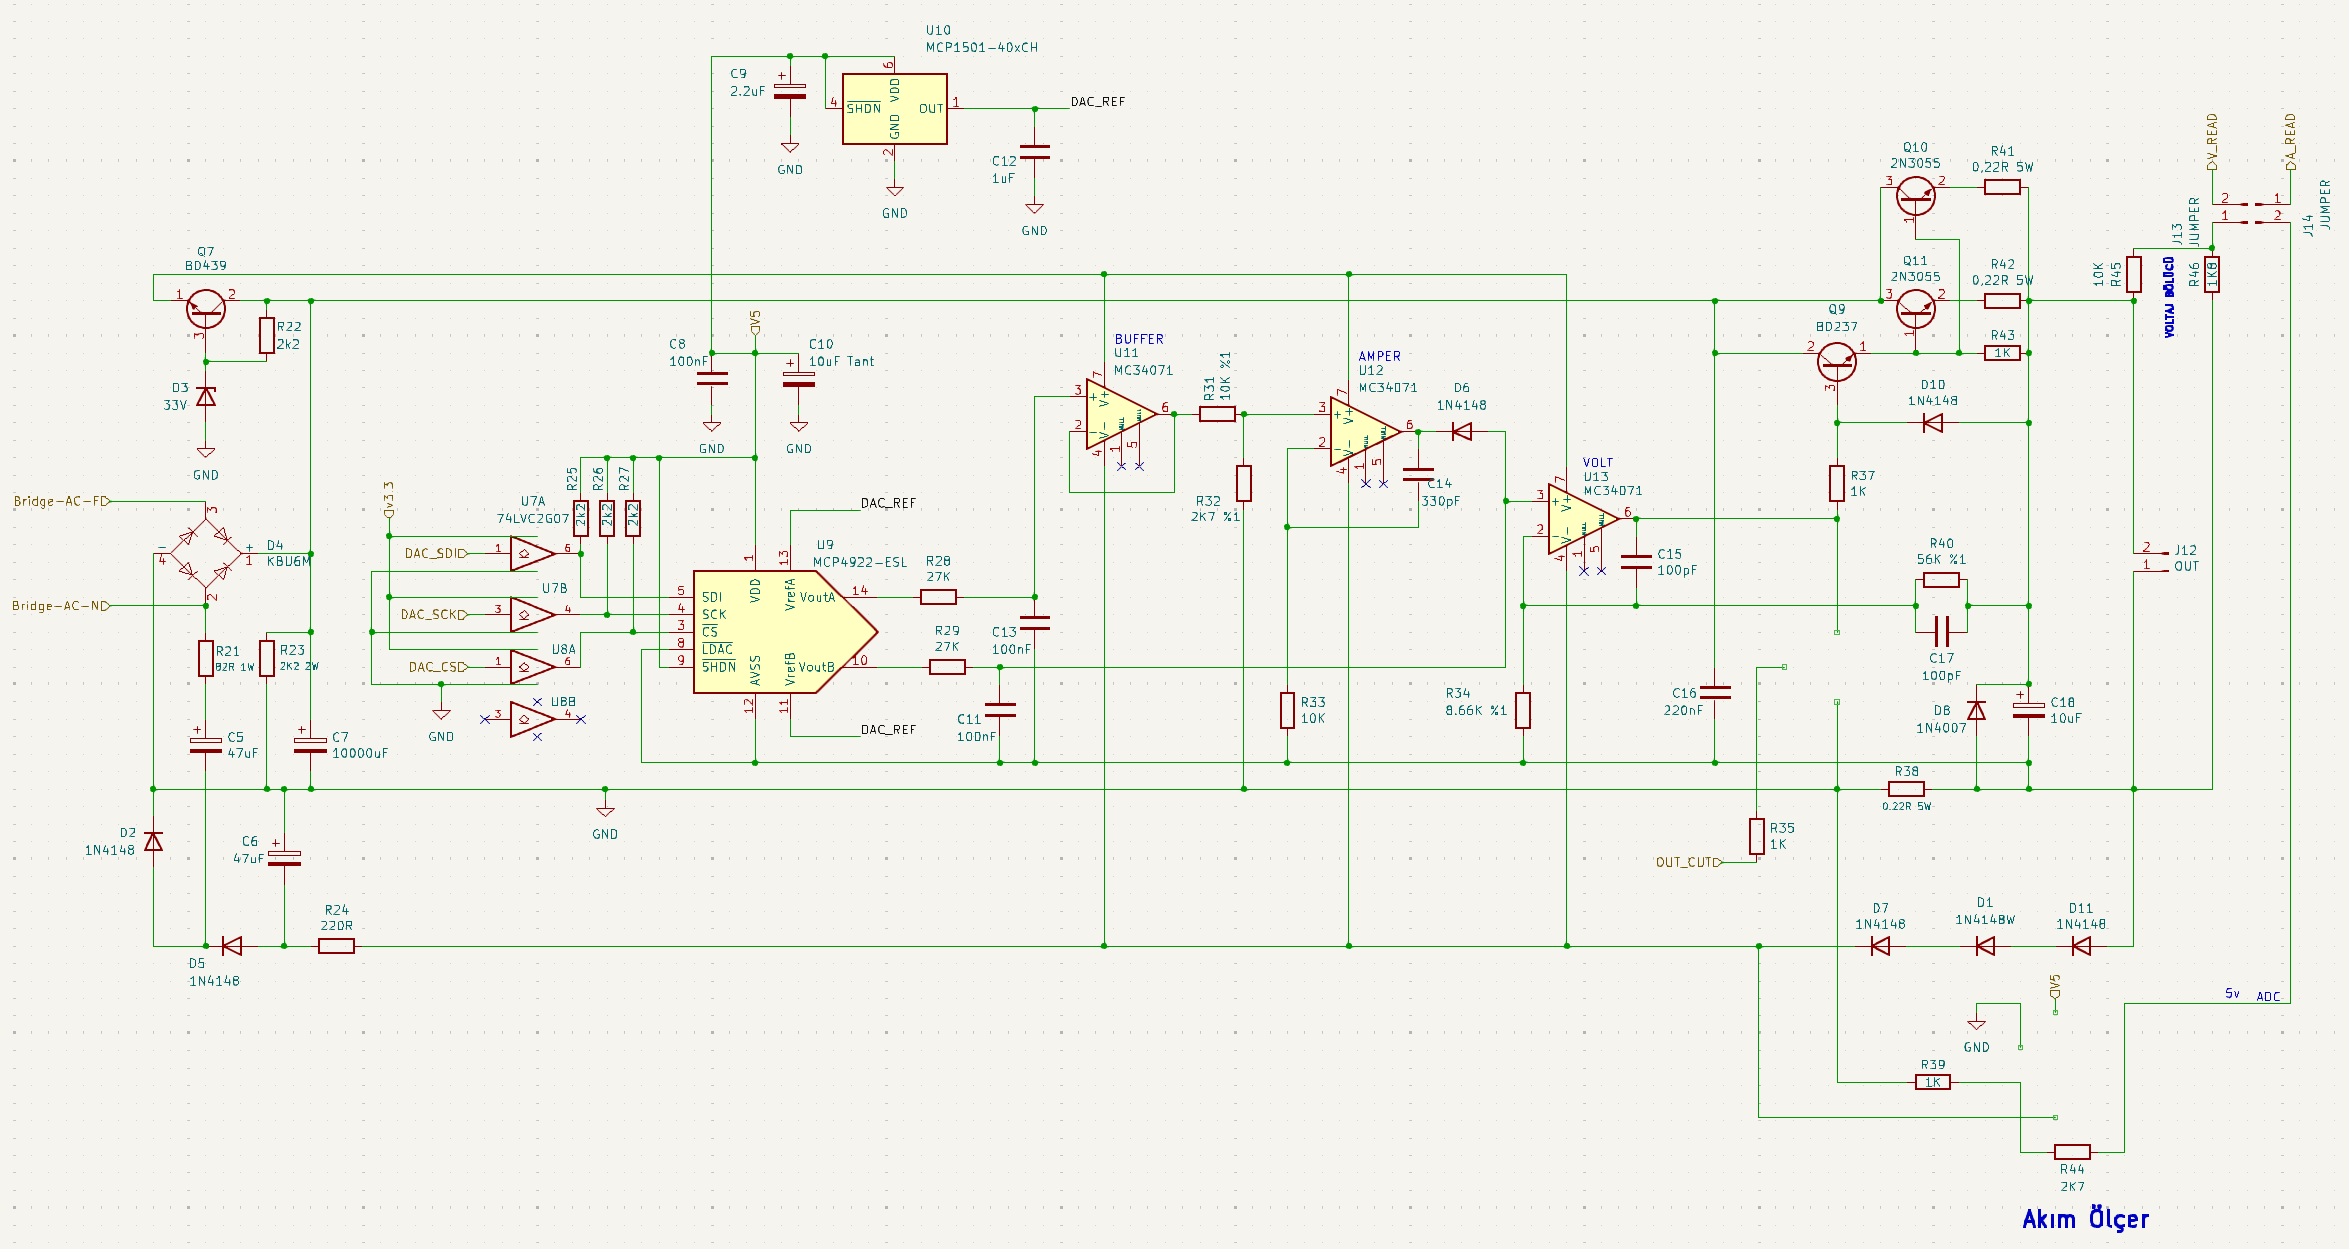Screen dimensions: 2349x1249
Task: Select the Q11 2N3055 transistor
Action: coord(1915,309)
